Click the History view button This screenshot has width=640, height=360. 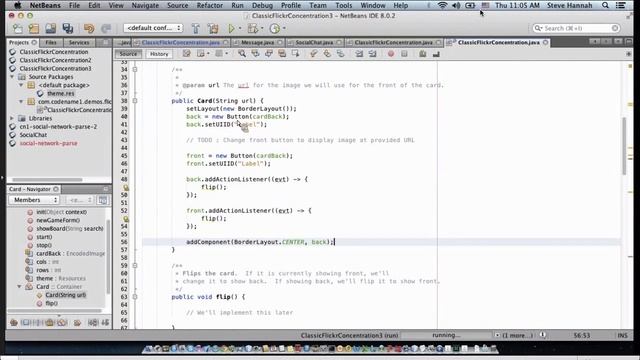[x=159, y=54]
